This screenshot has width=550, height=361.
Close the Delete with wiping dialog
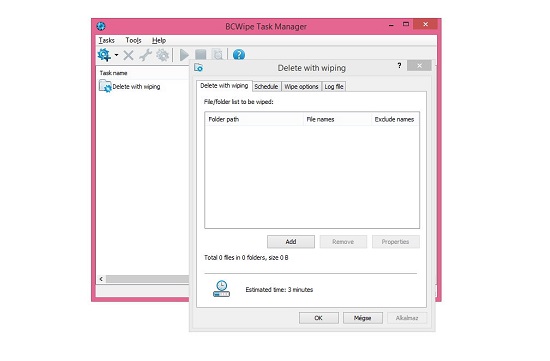(419, 66)
